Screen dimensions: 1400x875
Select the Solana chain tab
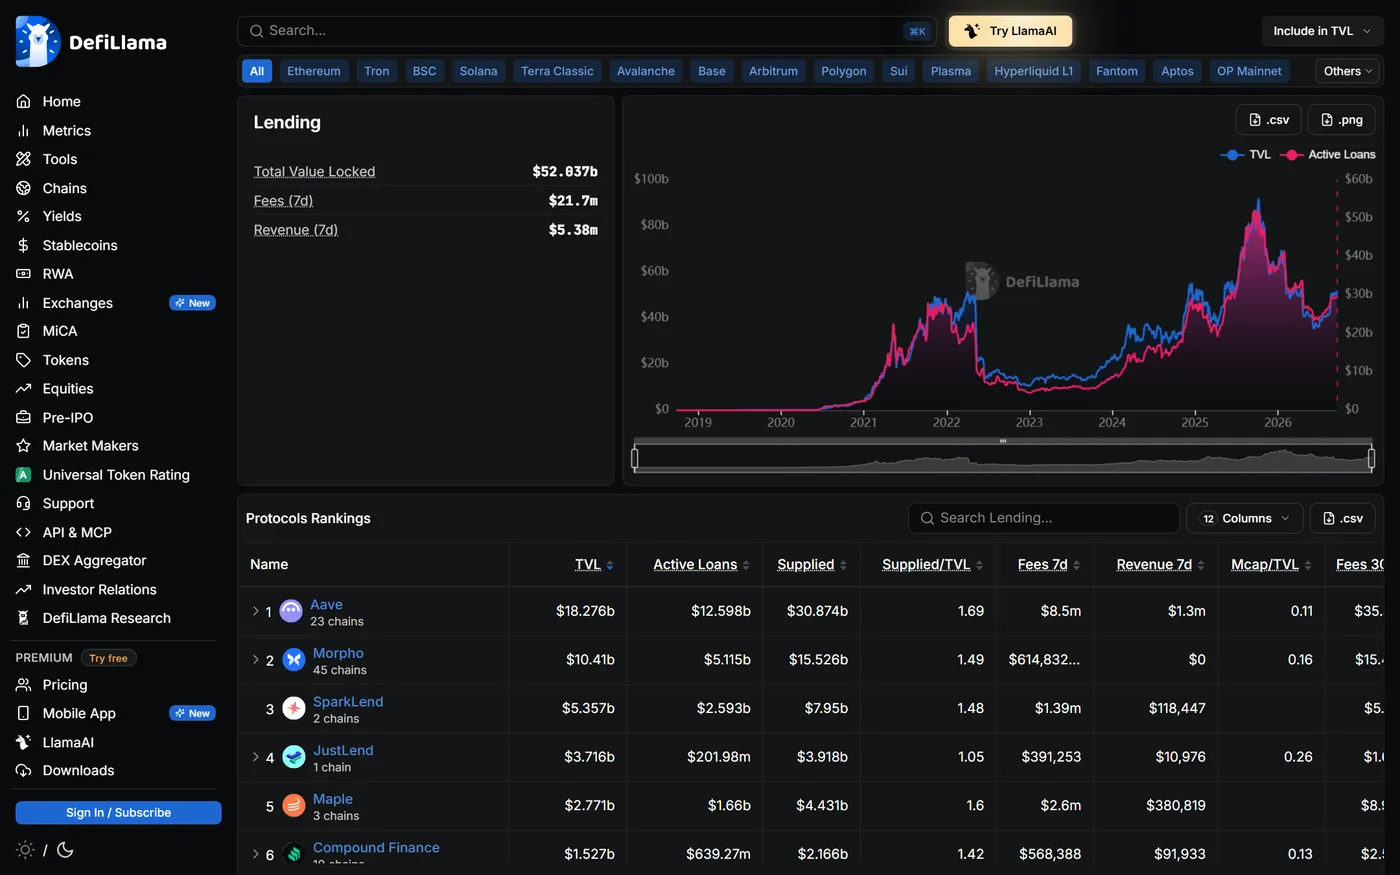[x=478, y=71]
